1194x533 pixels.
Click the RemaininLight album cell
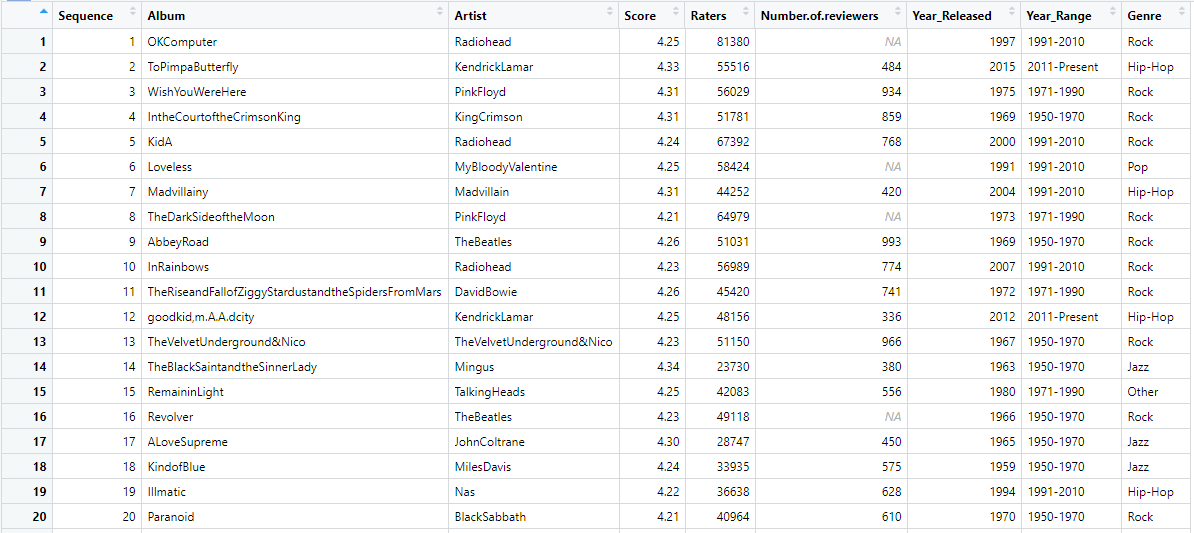(x=295, y=392)
